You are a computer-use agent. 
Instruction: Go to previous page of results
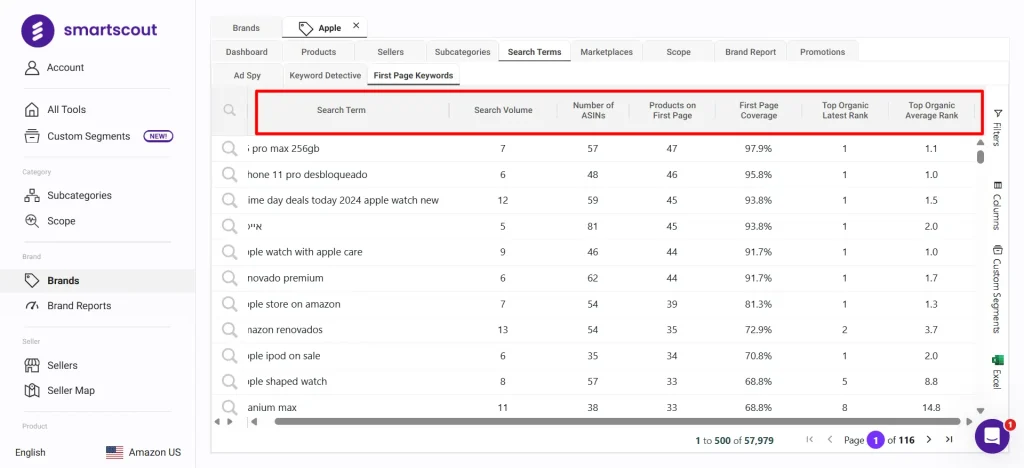[x=830, y=440]
